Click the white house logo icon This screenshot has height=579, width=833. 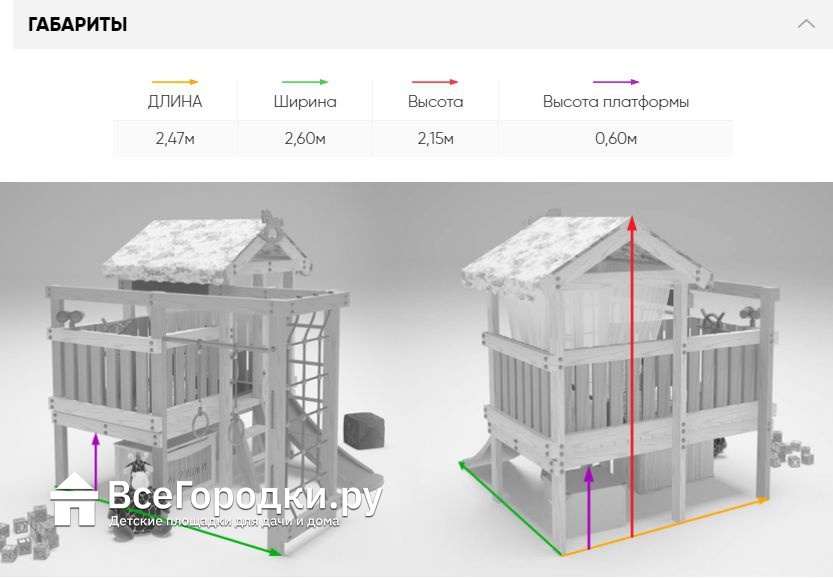coord(77,500)
